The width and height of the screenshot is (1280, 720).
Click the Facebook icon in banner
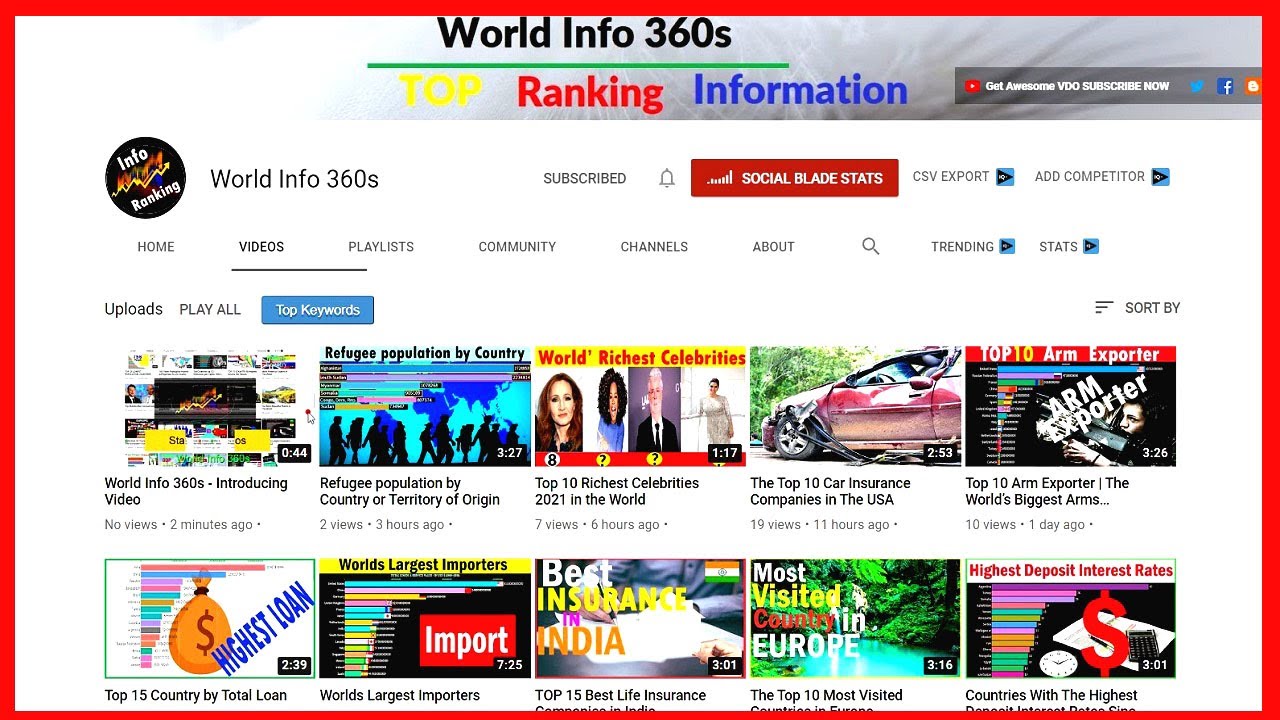click(x=1225, y=86)
